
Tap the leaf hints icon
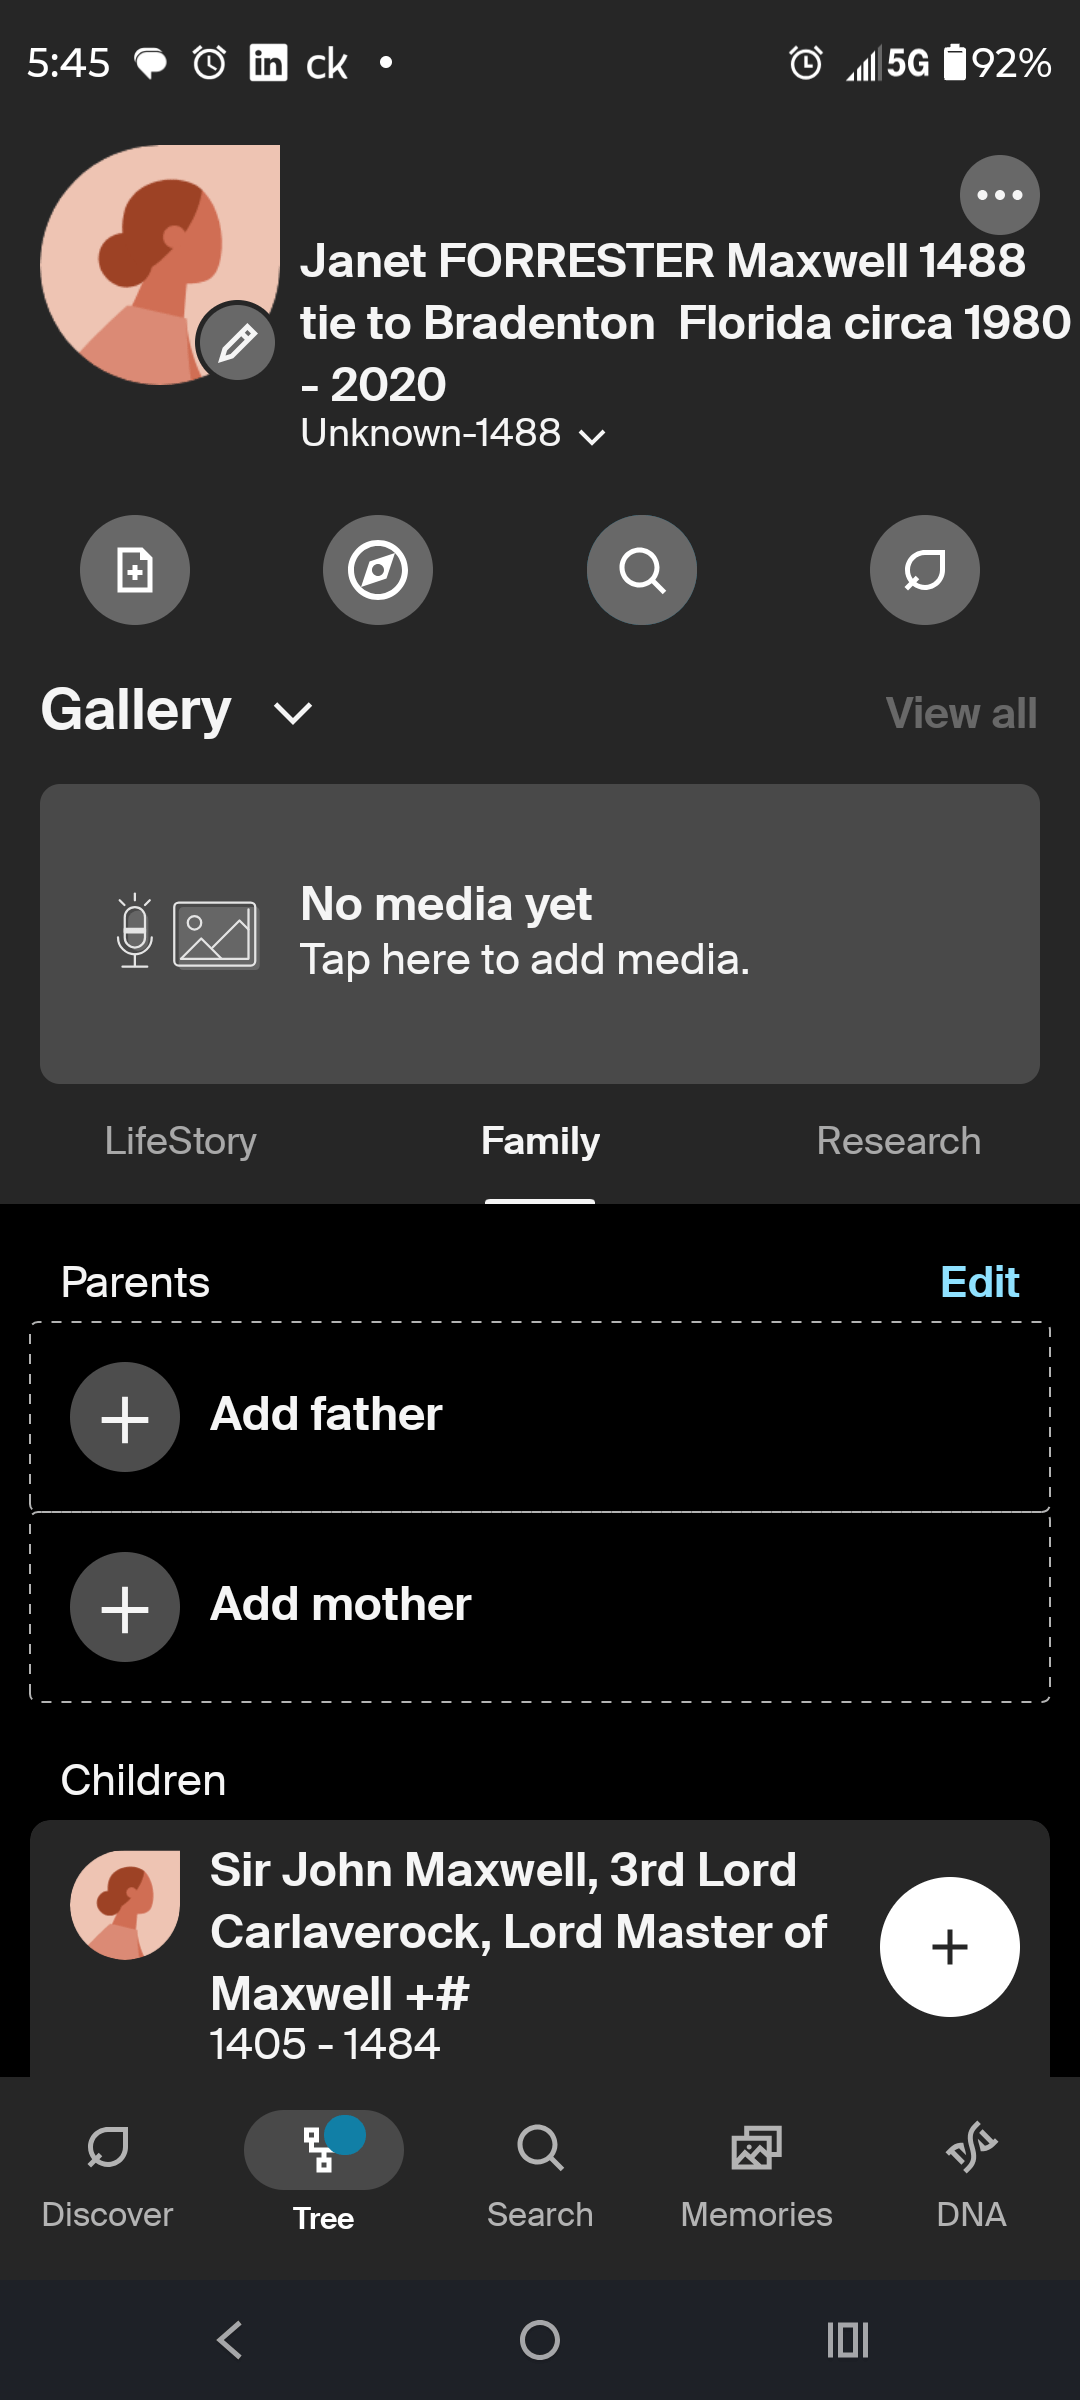[925, 570]
